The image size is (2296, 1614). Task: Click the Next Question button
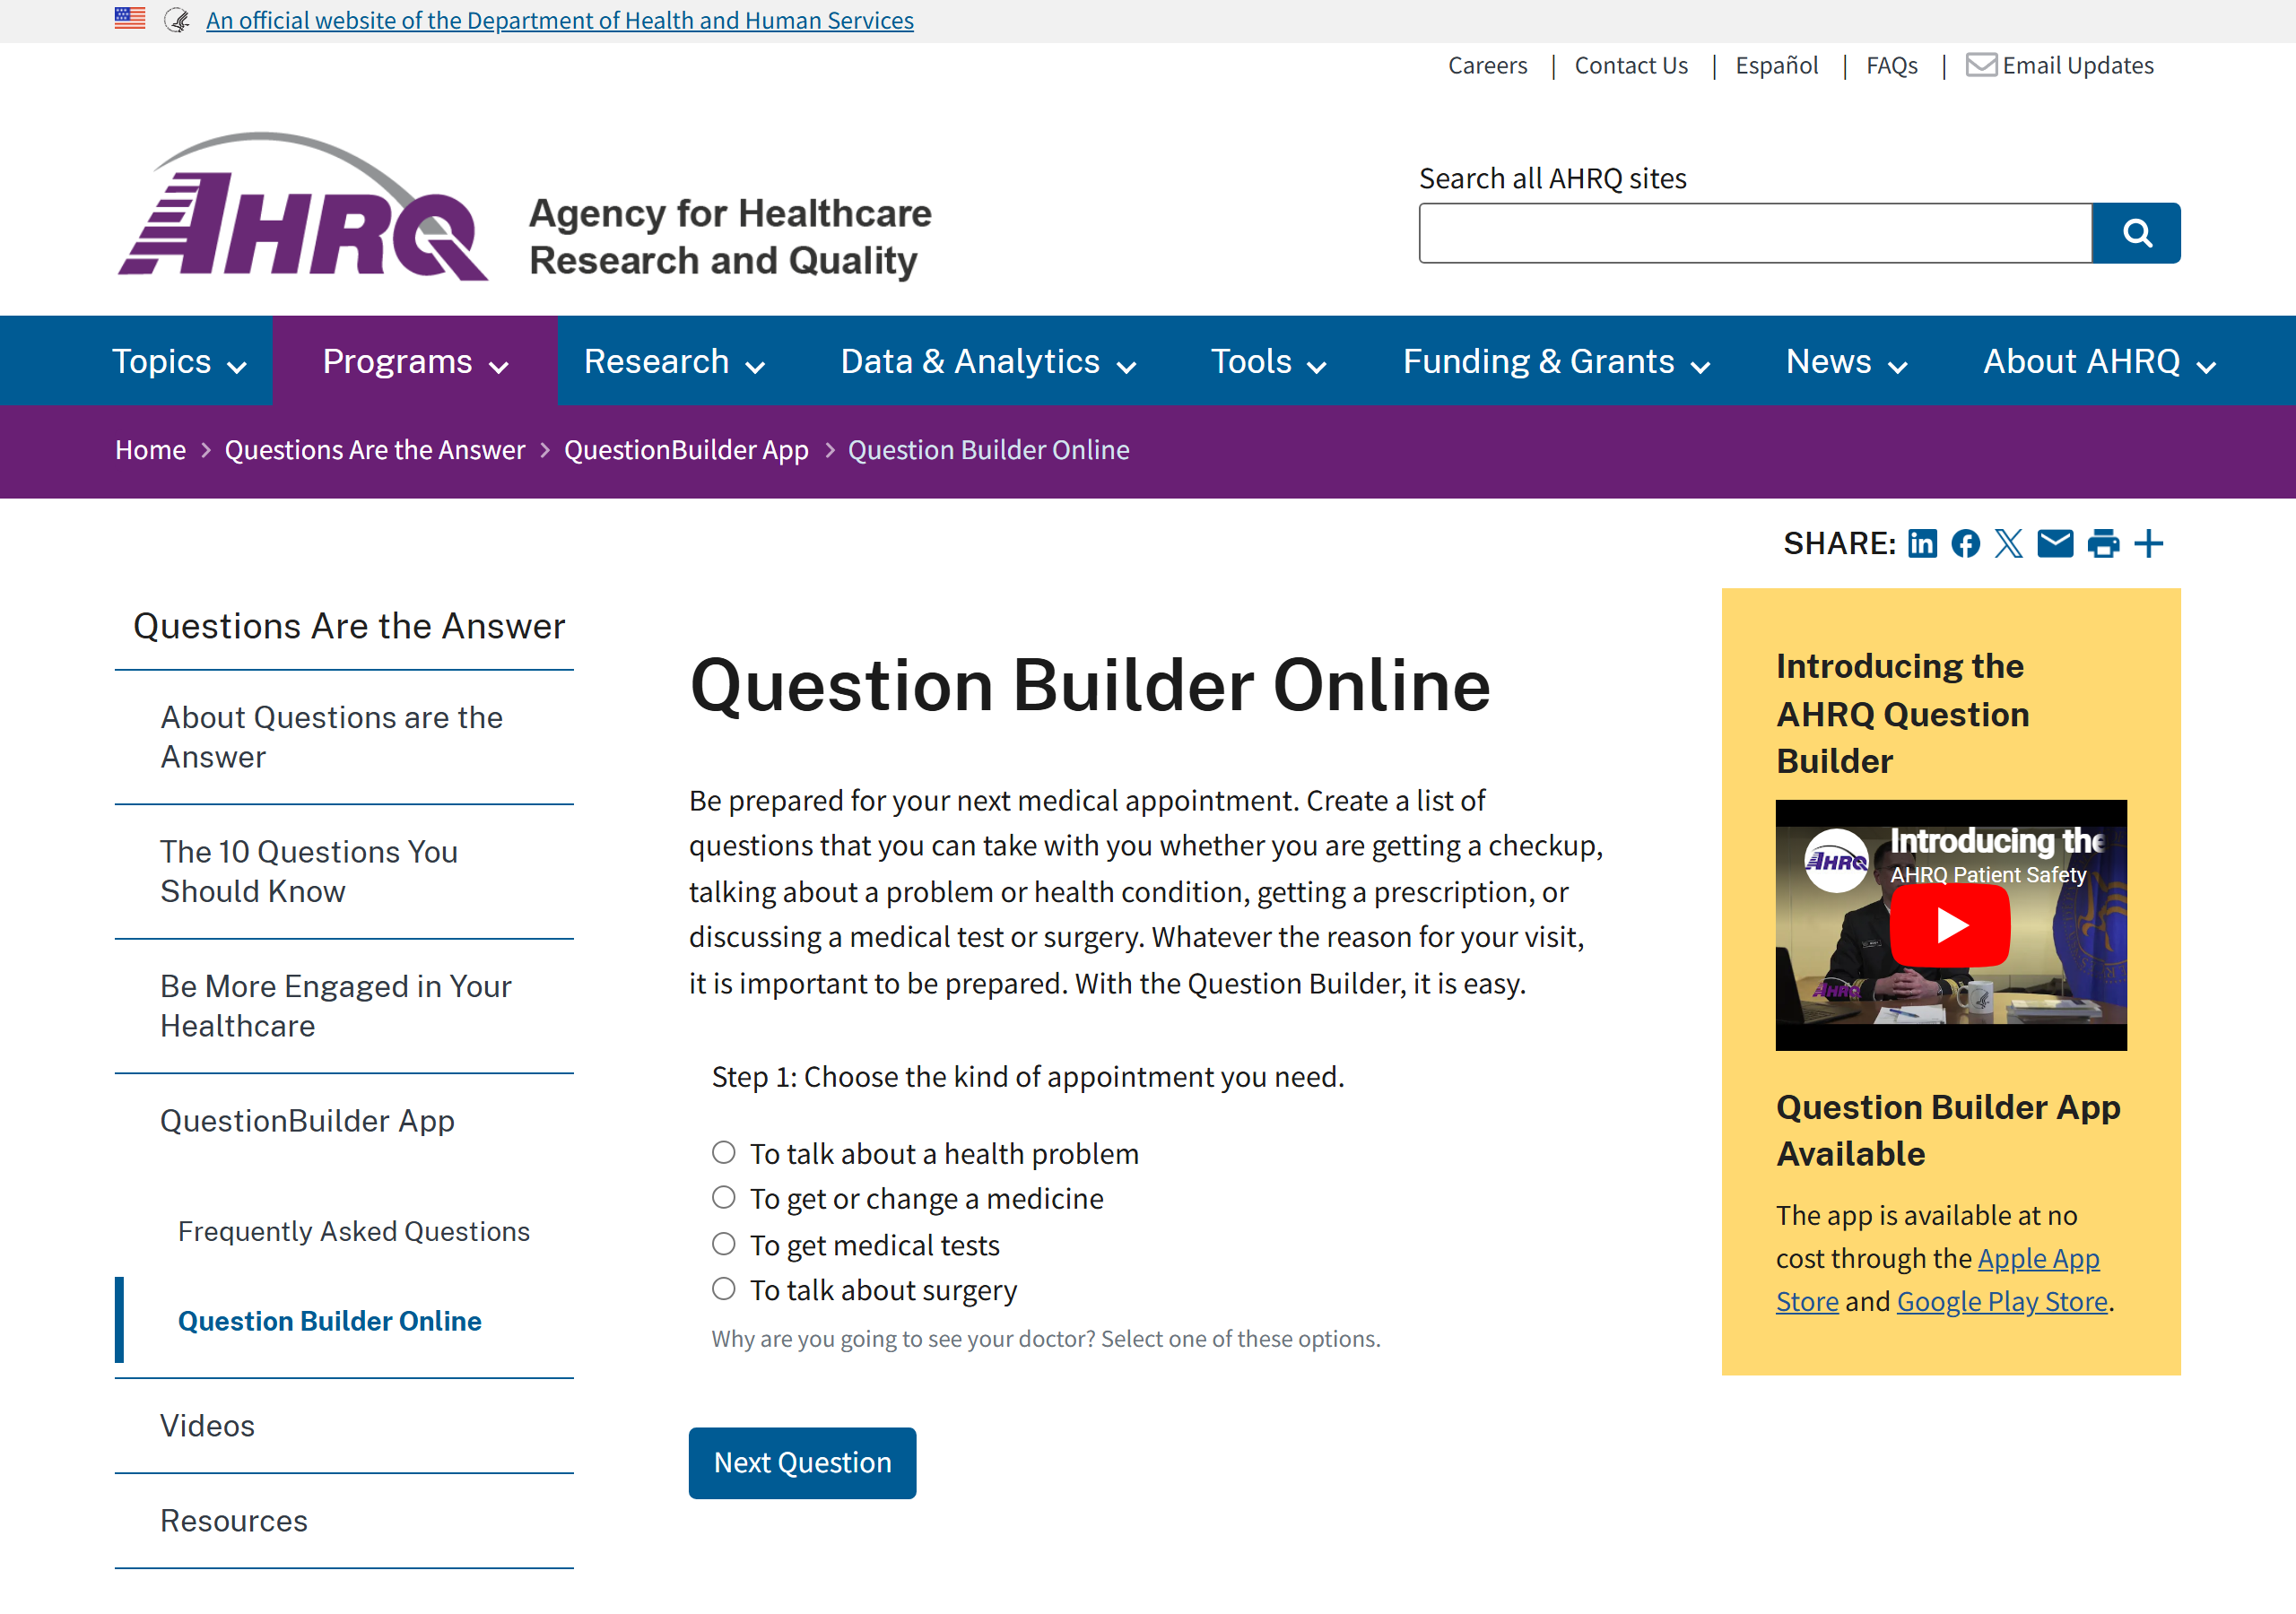click(802, 1463)
